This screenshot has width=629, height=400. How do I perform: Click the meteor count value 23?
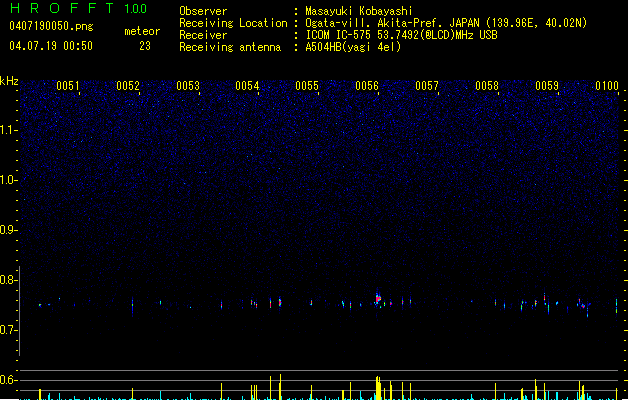click(145, 46)
